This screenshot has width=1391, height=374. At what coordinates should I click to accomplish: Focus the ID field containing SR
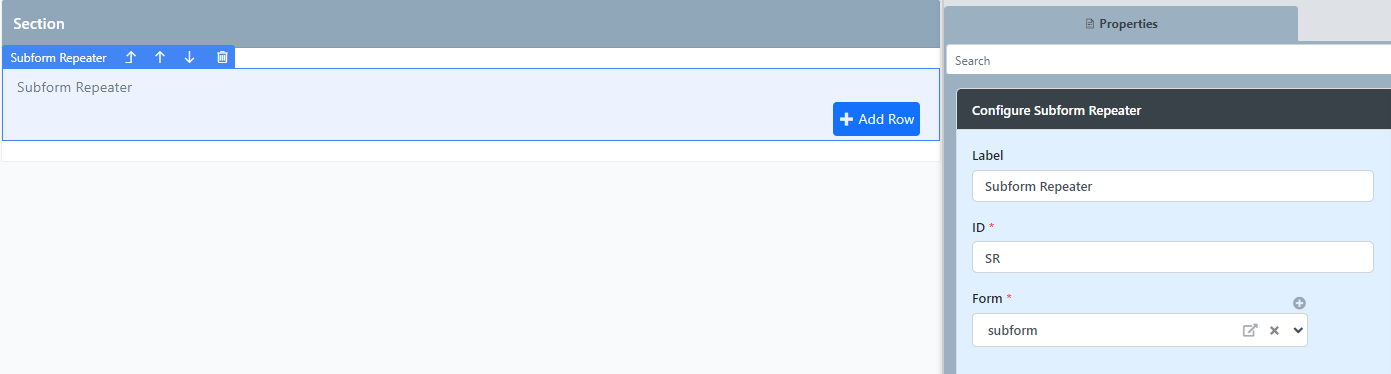coord(1172,257)
